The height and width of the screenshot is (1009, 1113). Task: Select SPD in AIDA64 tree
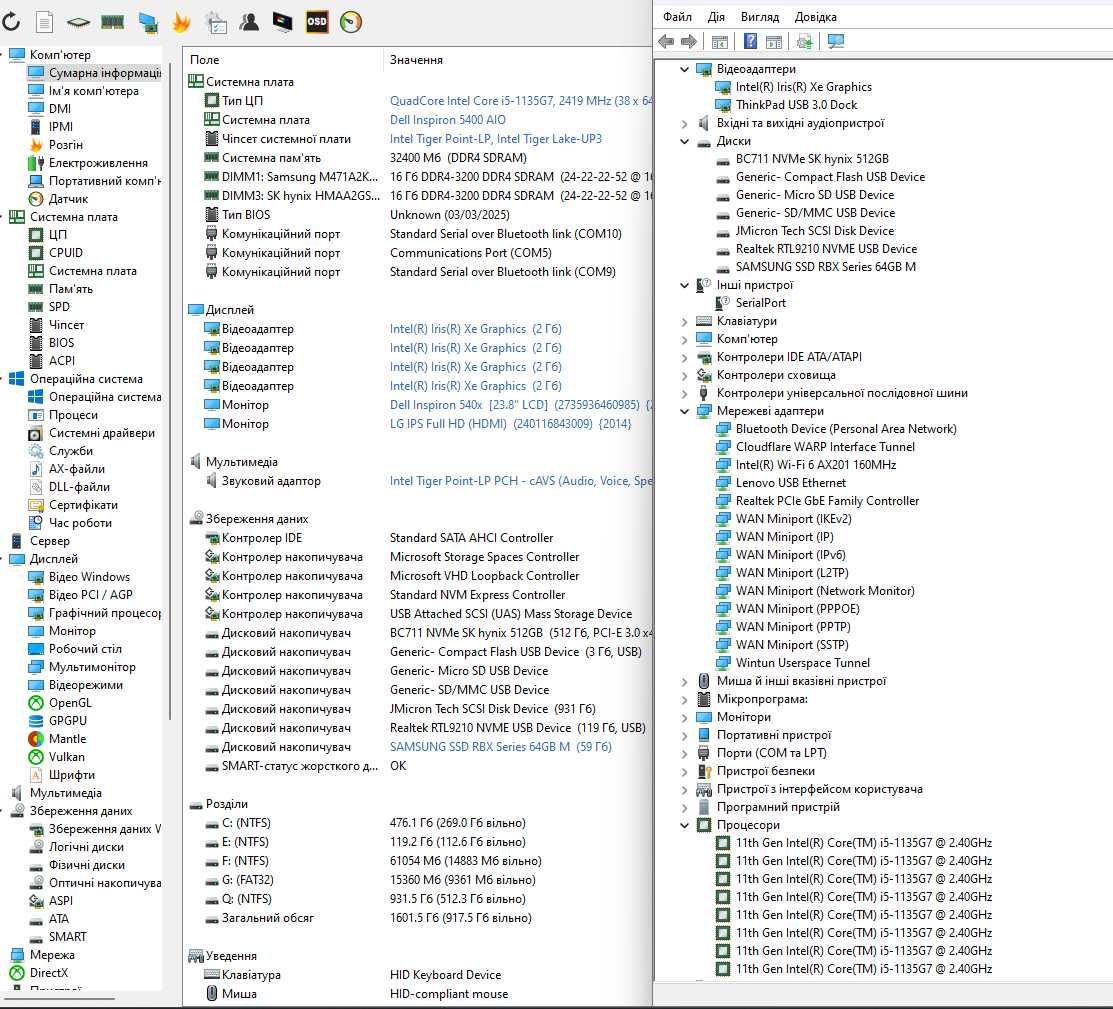click(x=59, y=307)
